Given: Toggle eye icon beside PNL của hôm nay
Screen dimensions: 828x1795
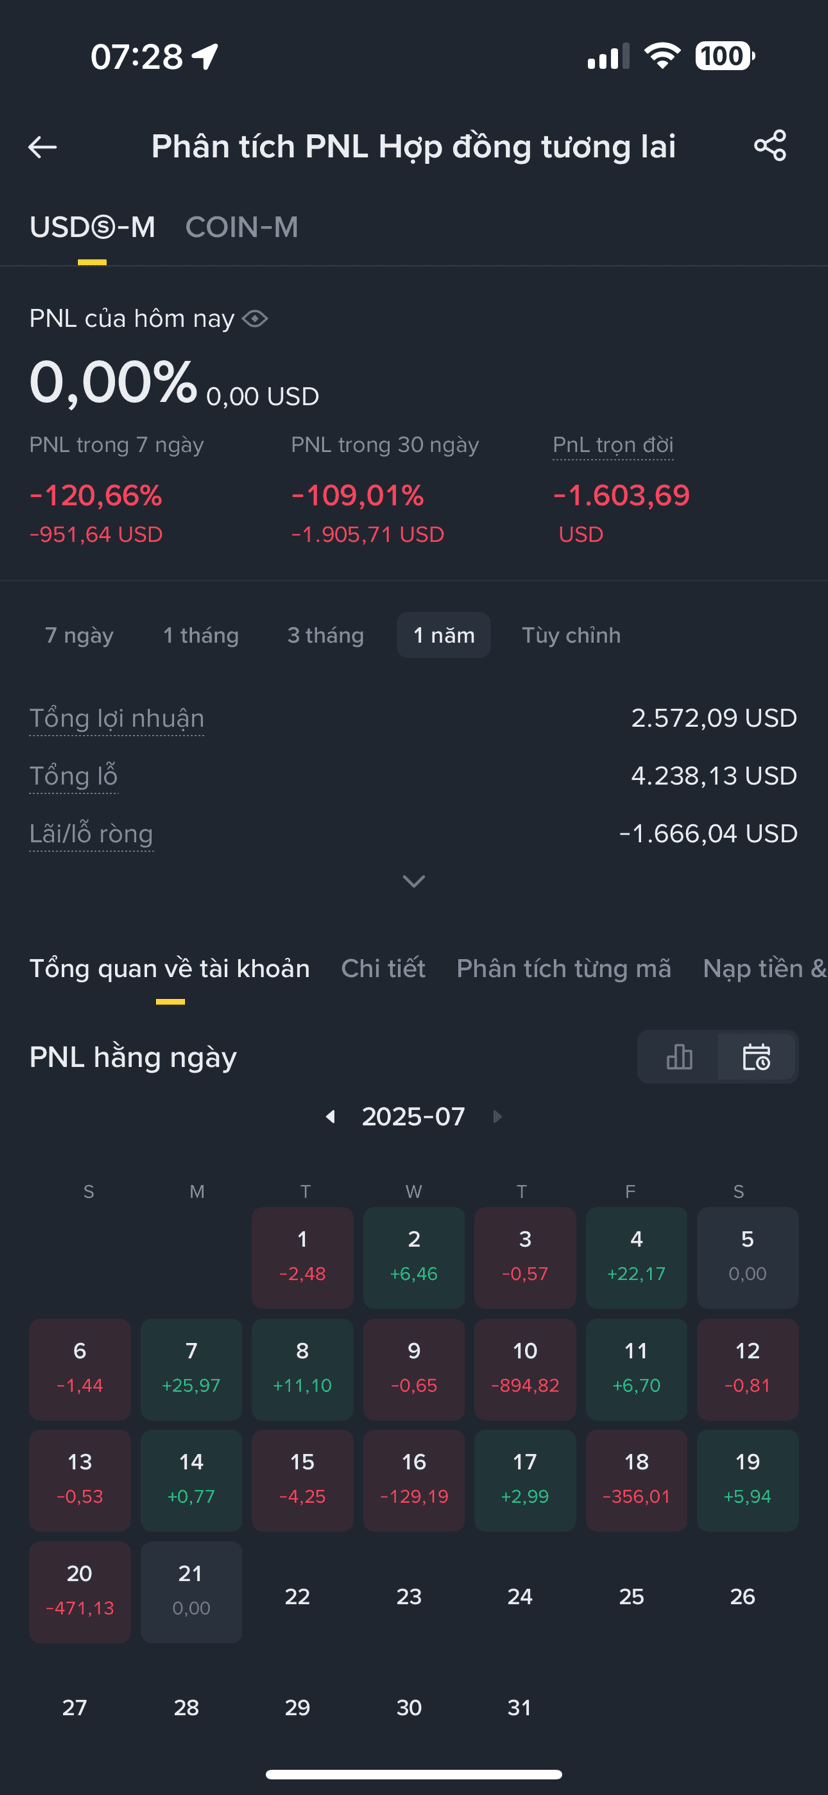Looking at the screenshot, I should click(x=255, y=319).
